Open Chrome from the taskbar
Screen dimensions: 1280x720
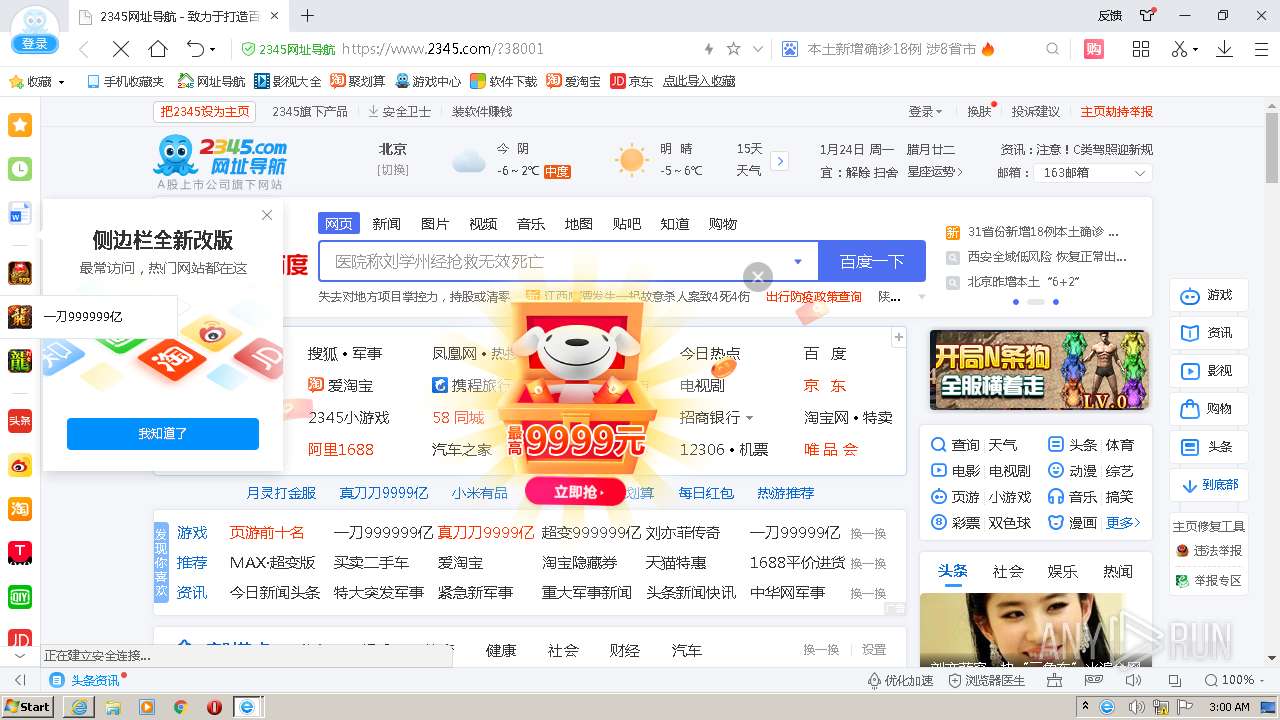[180, 706]
